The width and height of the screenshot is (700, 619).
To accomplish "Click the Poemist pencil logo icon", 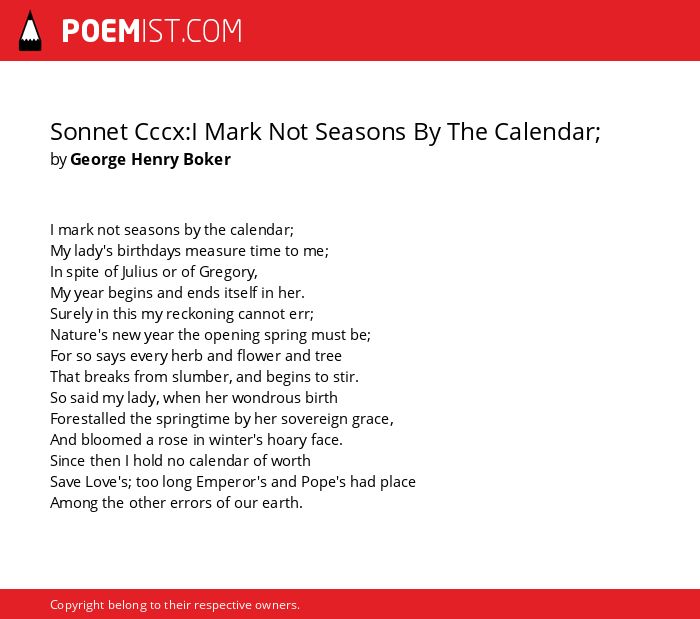I will pos(30,31).
